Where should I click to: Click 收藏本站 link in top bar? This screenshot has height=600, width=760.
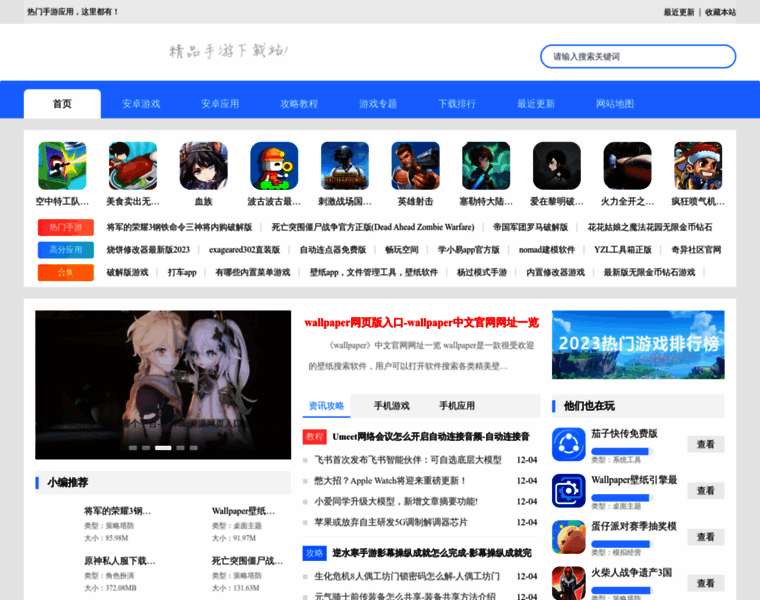(720, 12)
